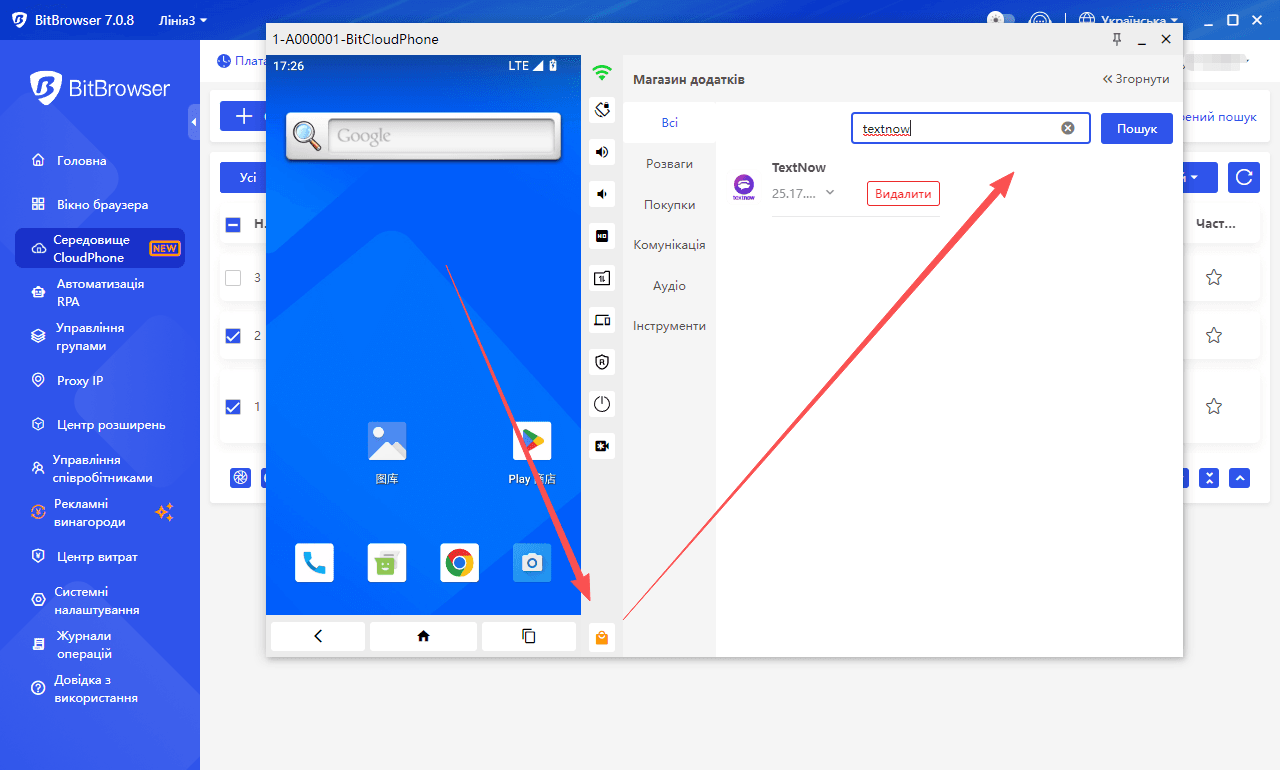
Task: Pin the BitCloudPhone window
Action: pyautogui.click(x=1117, y=39)
